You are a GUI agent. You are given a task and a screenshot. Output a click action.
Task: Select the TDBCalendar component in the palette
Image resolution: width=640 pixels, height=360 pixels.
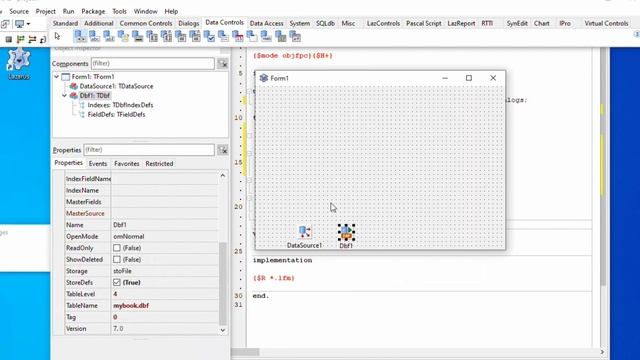pos(238,36)
